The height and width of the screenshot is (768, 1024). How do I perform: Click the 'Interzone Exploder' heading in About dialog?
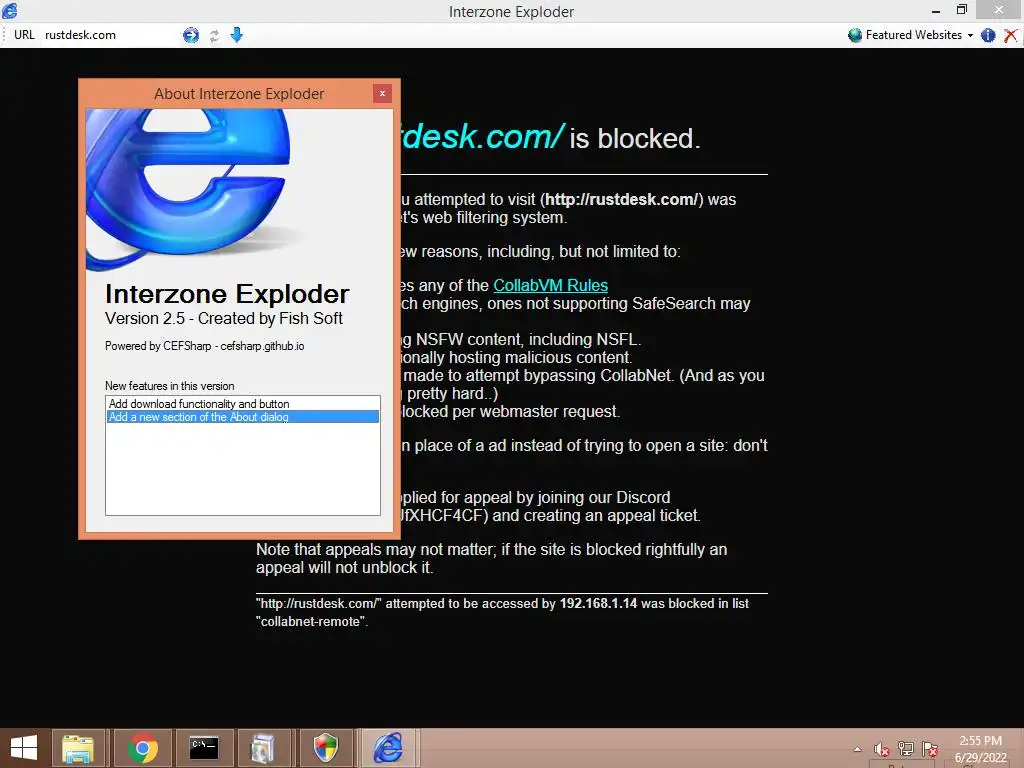[227, 294]
